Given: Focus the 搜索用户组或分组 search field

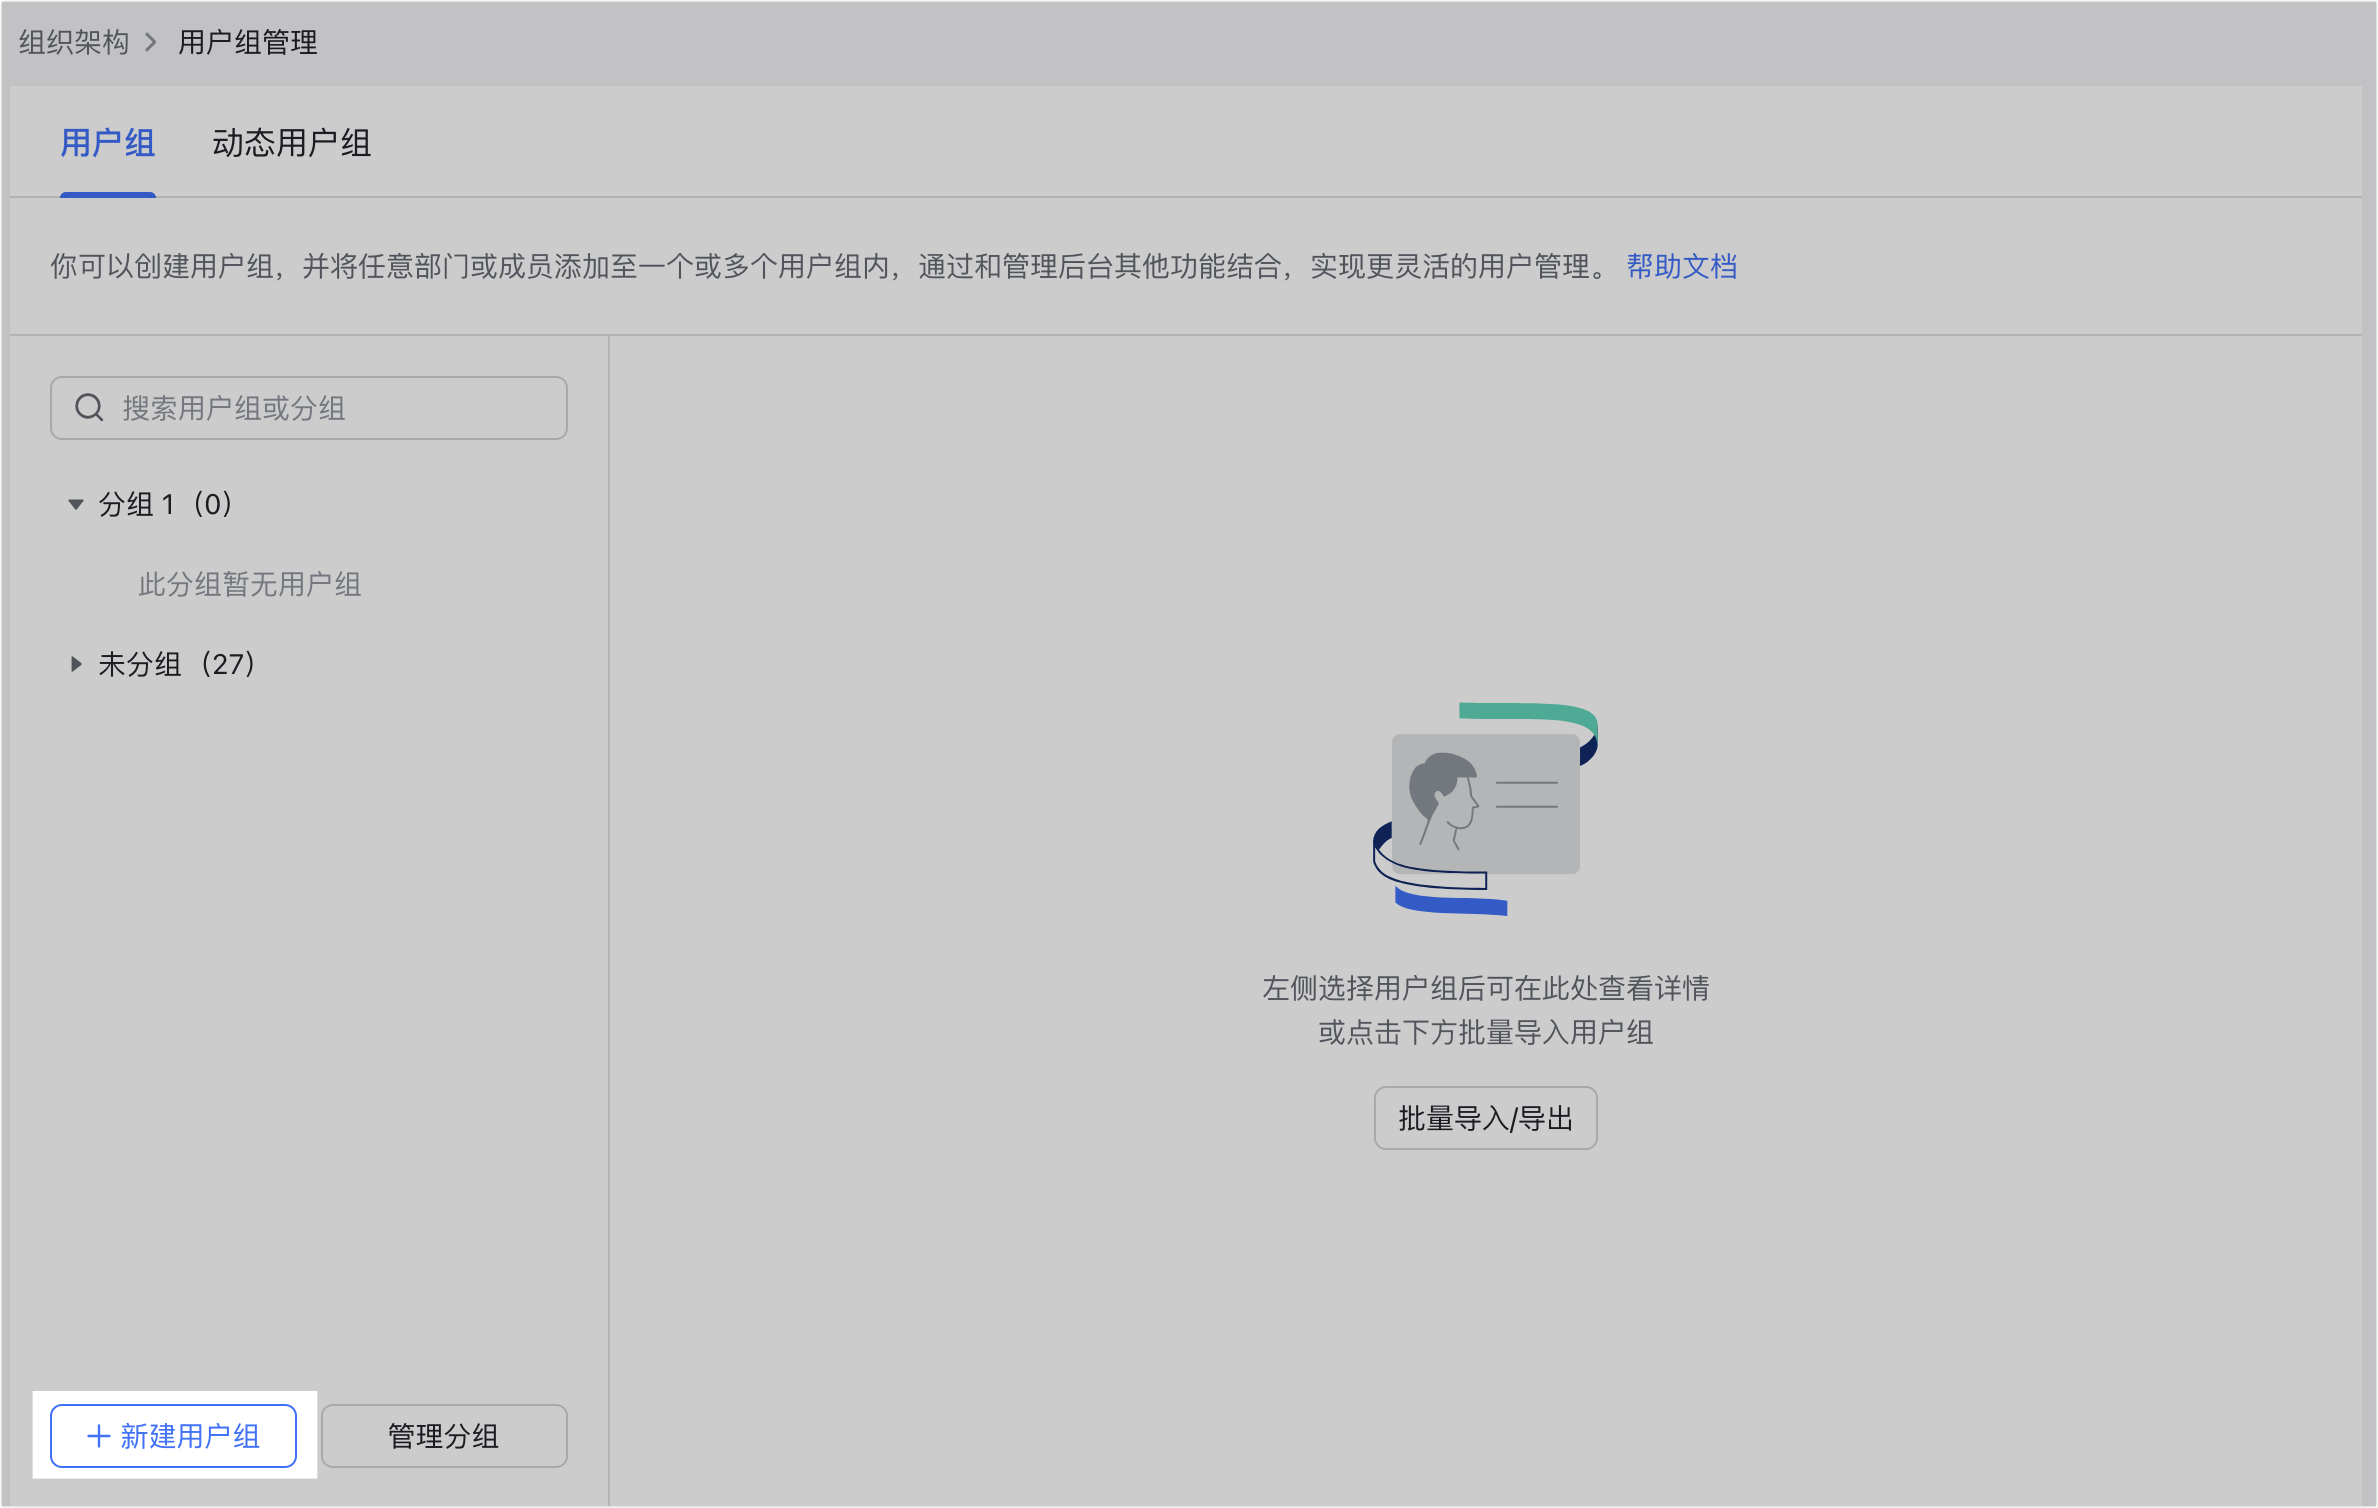Looking at the screenshot, I should point(330,408).
